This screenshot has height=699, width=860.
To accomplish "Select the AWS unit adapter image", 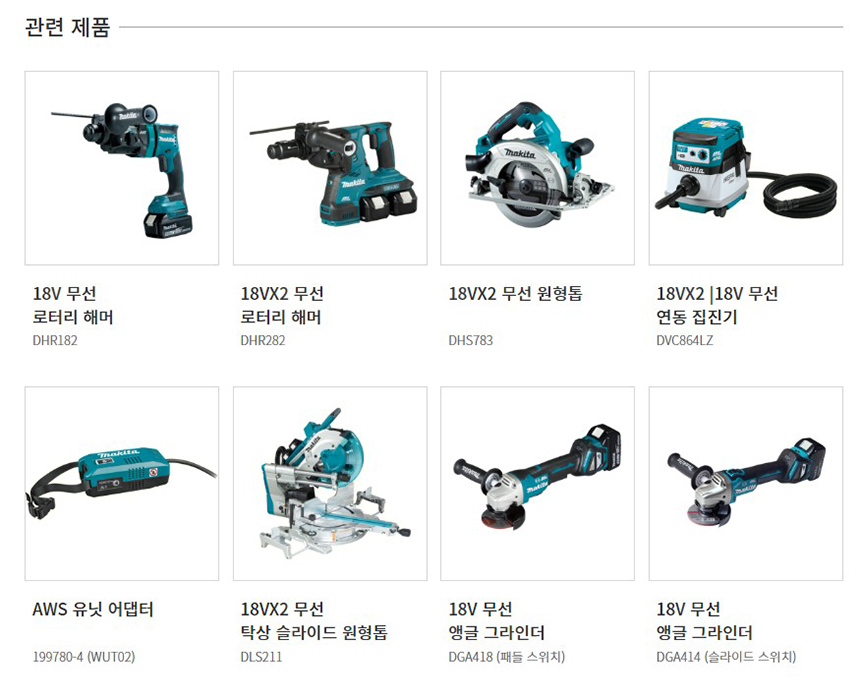I will (122, 483).
